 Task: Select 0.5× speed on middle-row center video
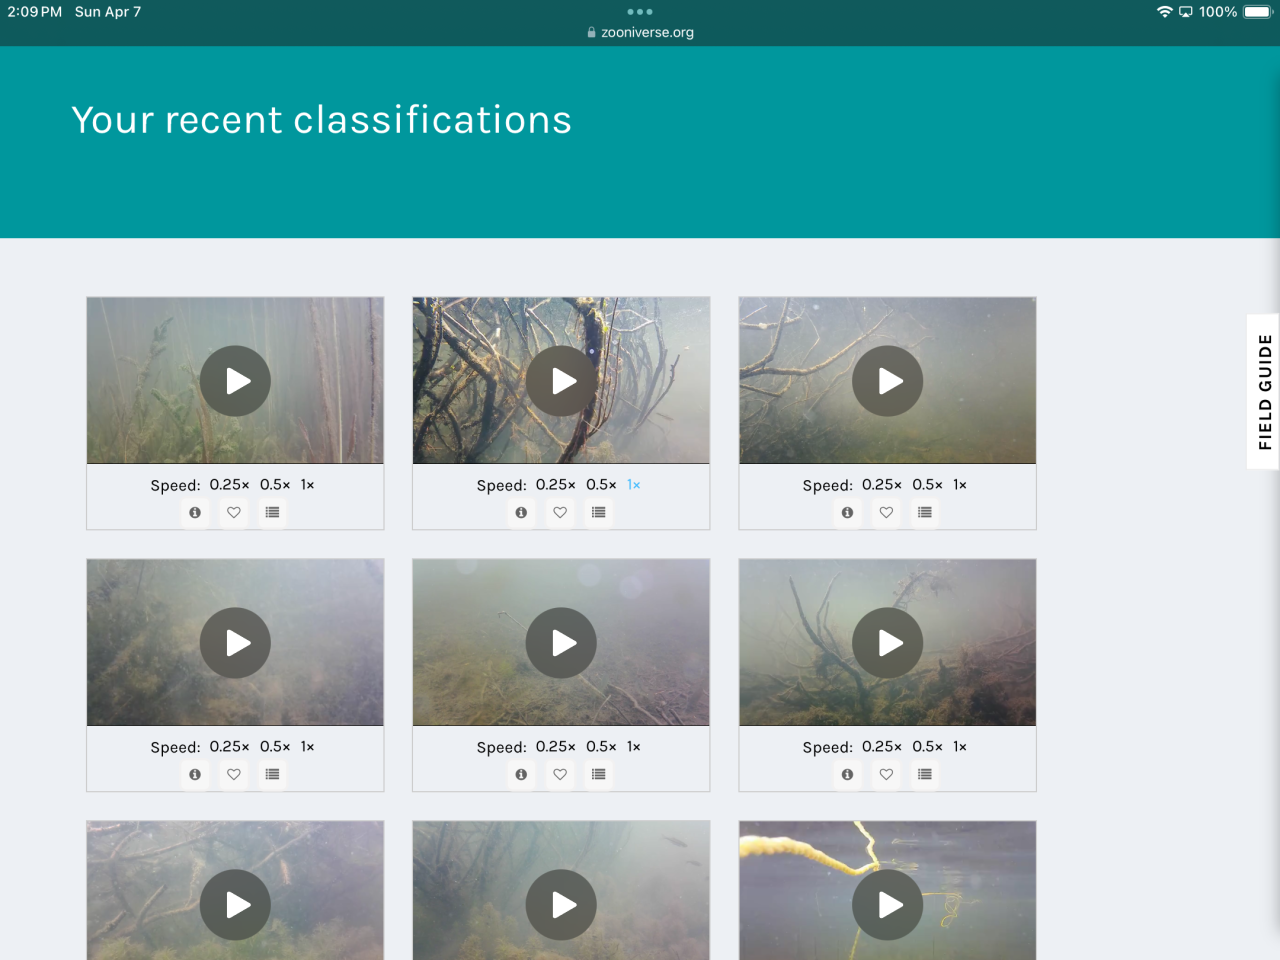[x=601, y=747]
